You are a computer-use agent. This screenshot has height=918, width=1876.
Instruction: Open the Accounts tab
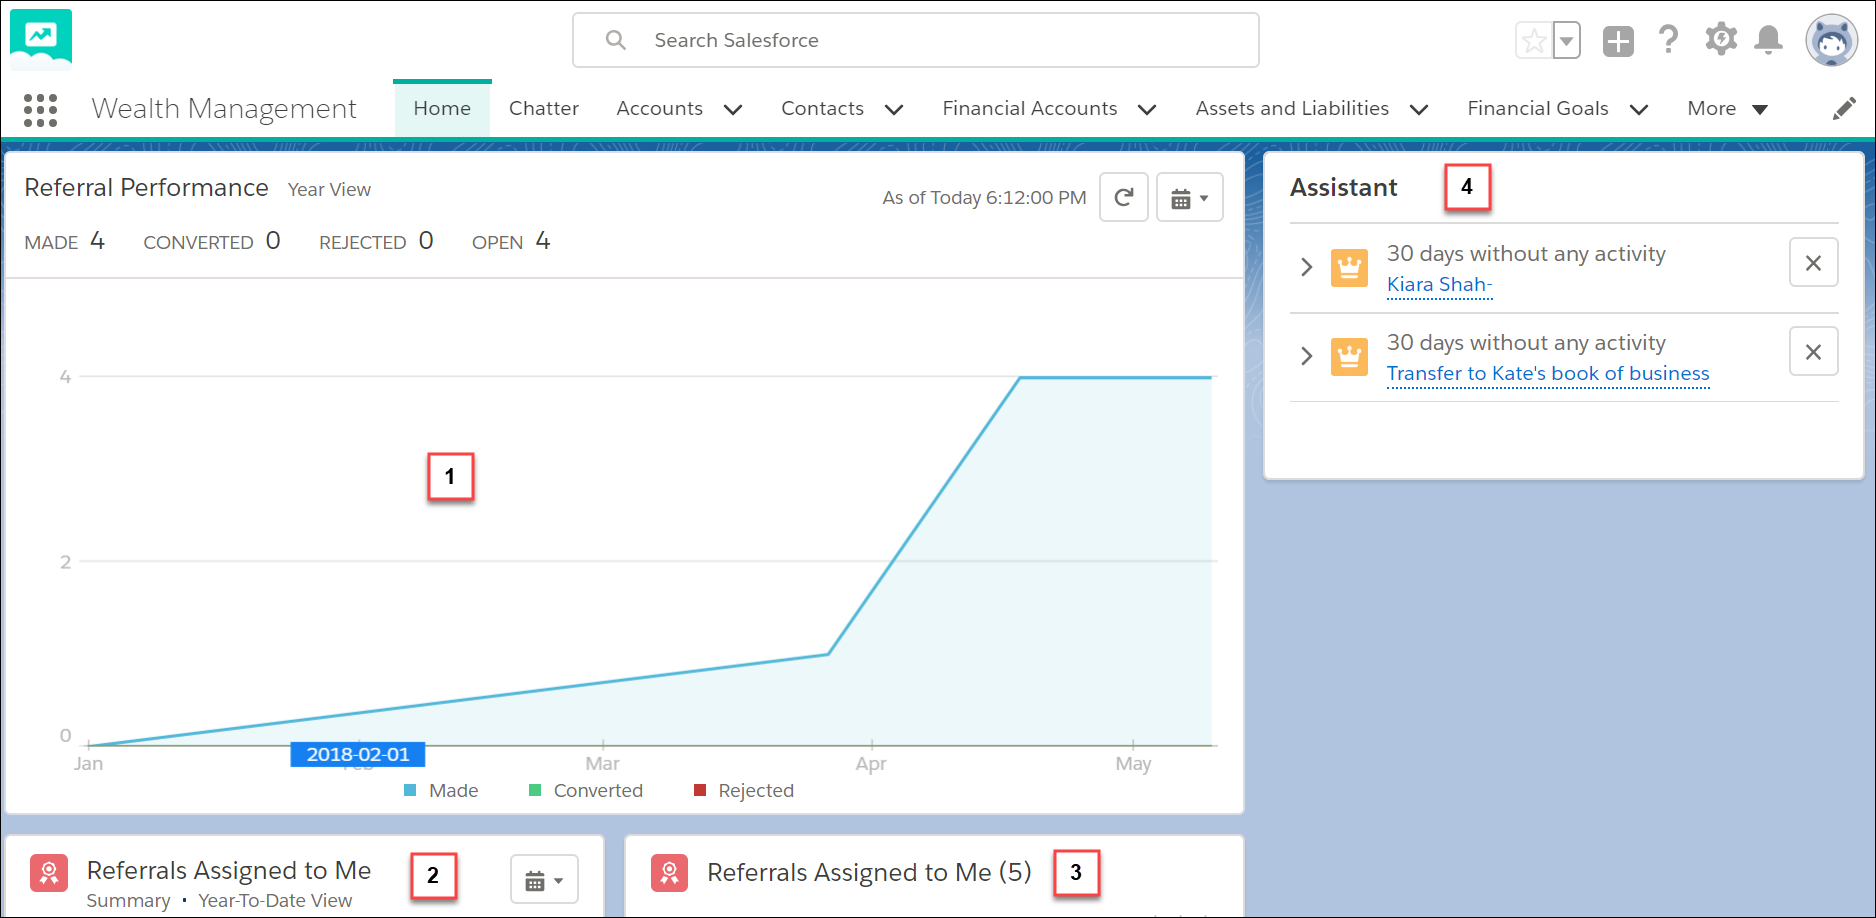pos(660,108)
